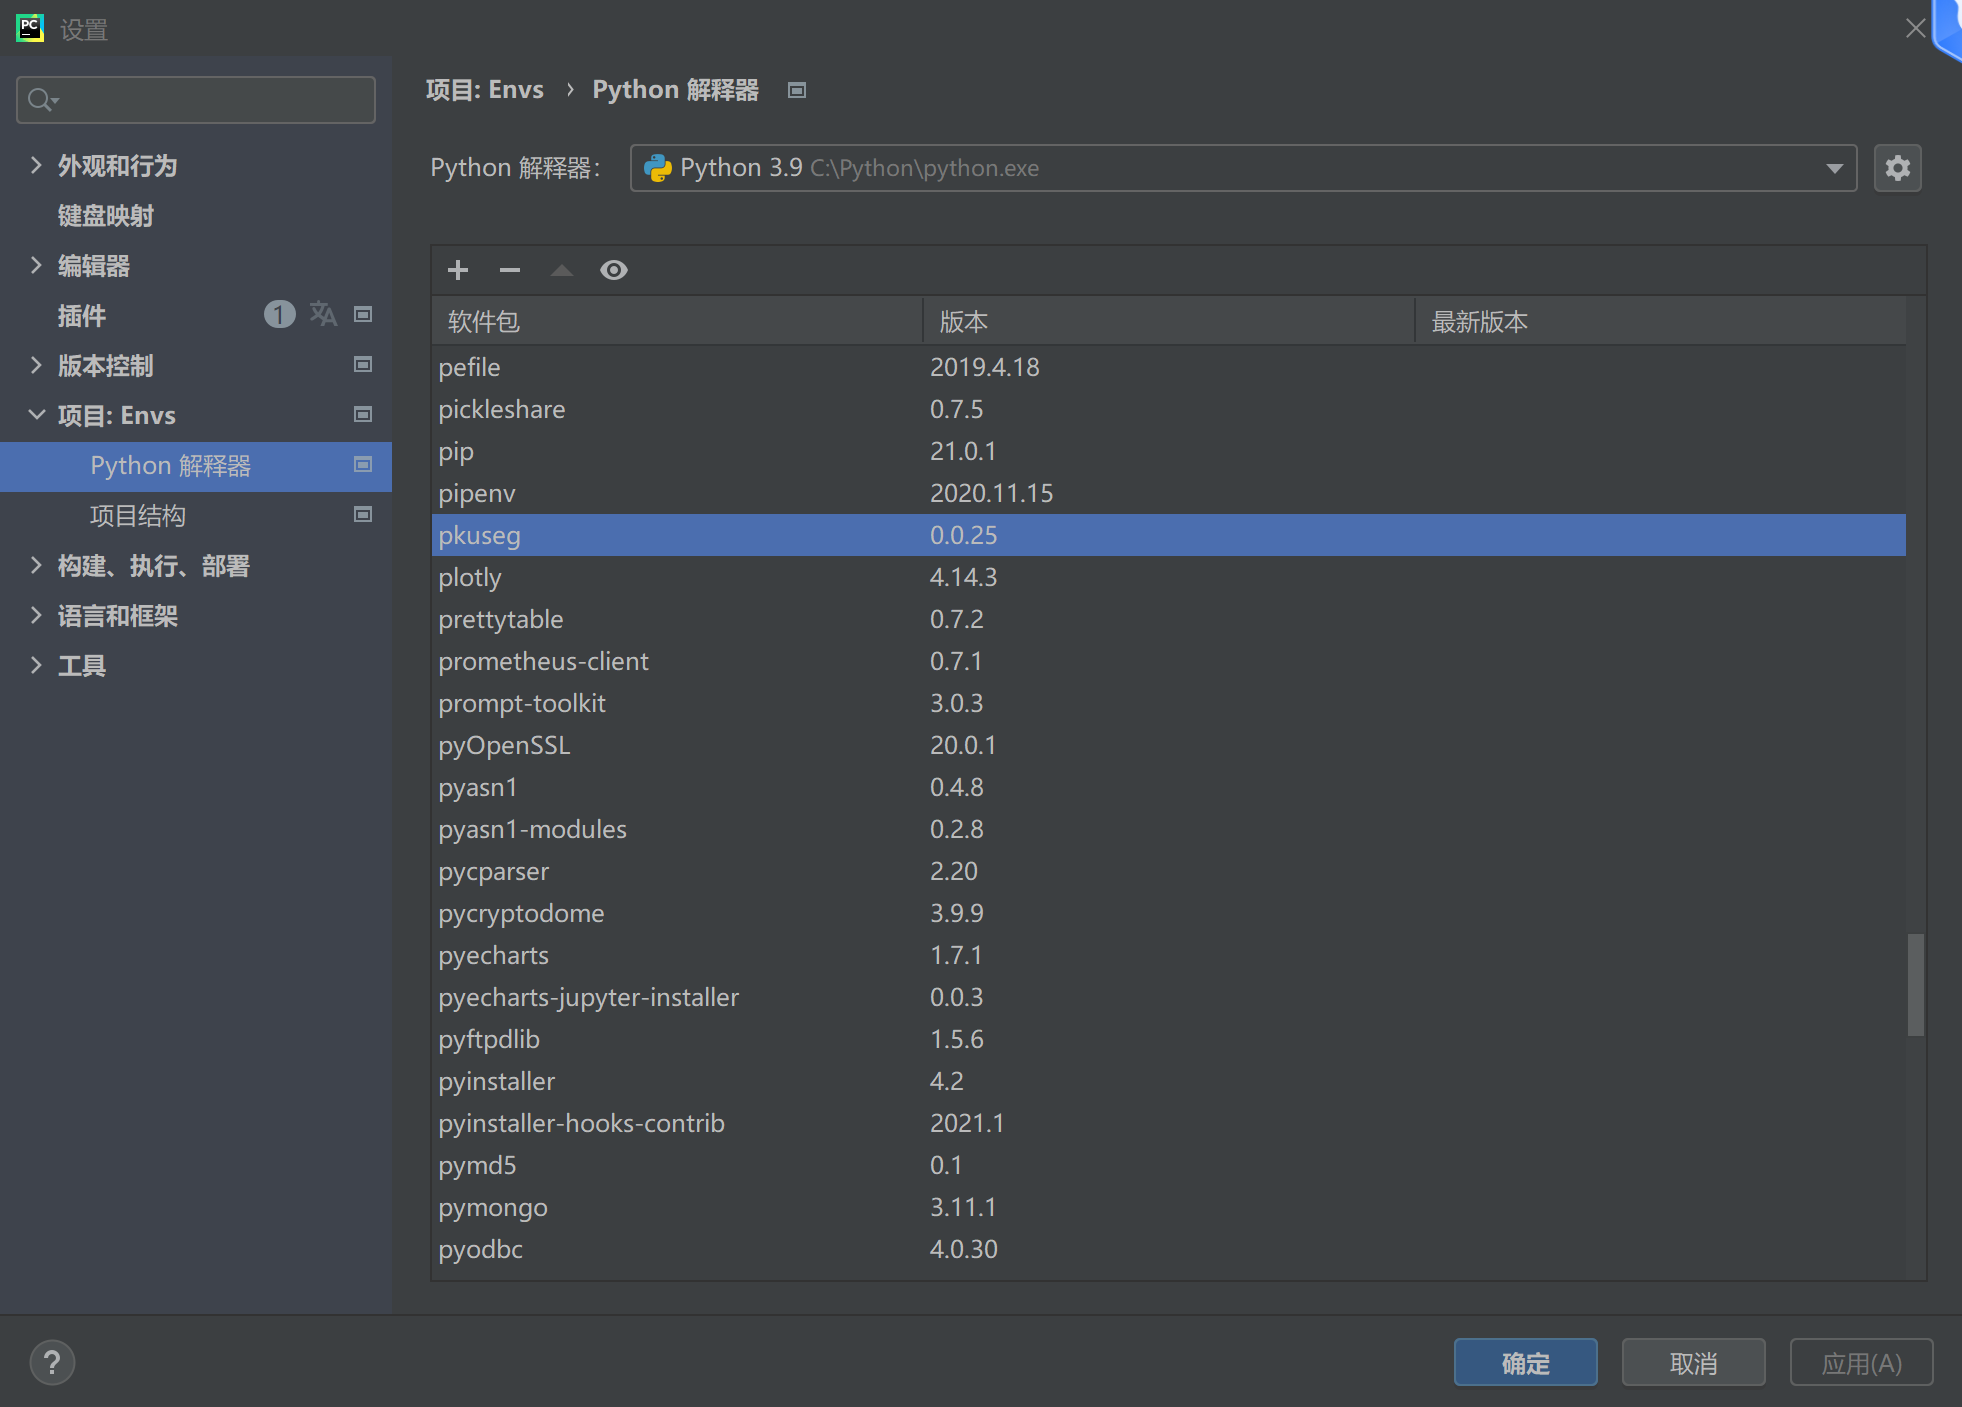Click the settings search input field
Viewport: 1962px width, 1407px height.
[x=210, y=100]
